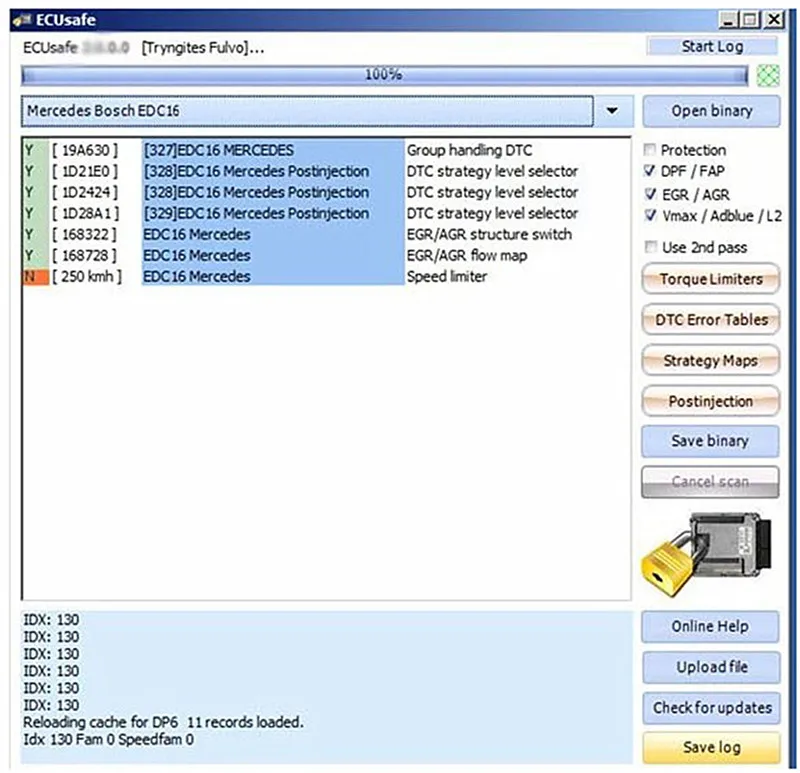Select the 19A630 Group handling DTC row

click(327, 150)
